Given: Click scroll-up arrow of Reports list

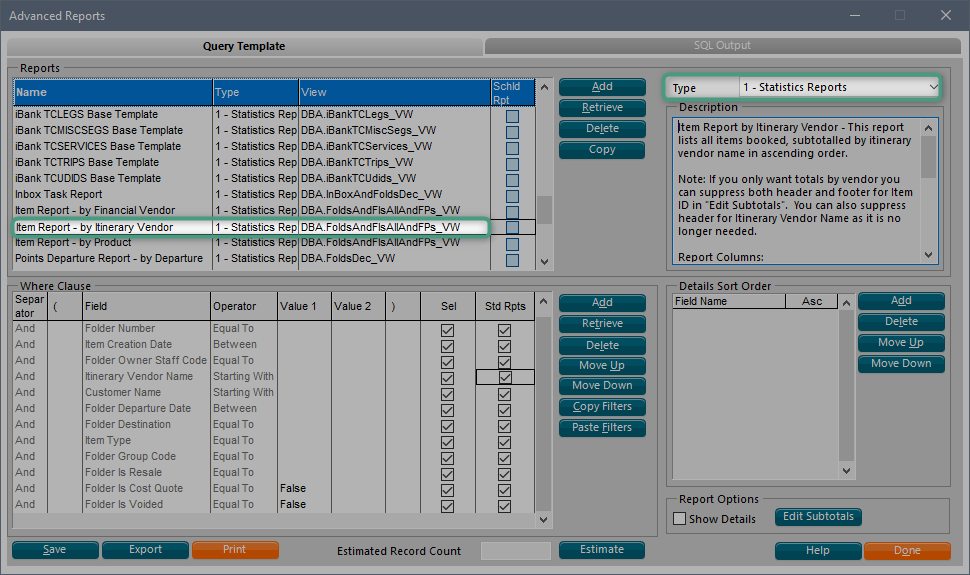Looking at the screenshot, I should pos(544,87).
